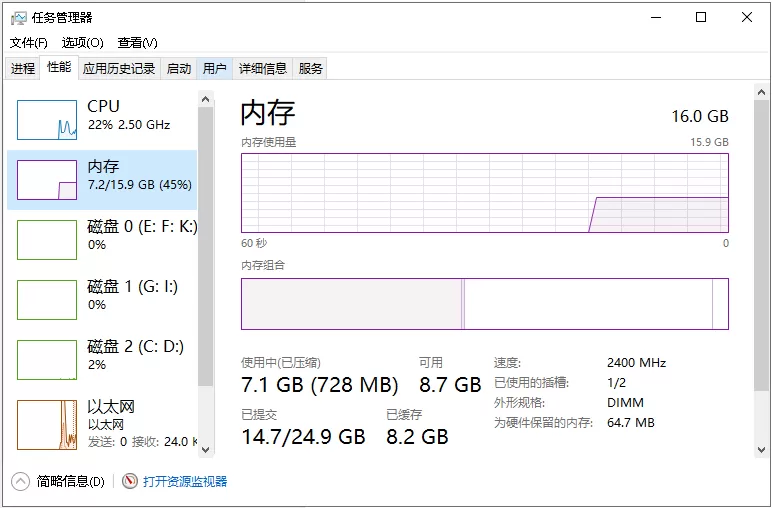Select the 磁盘 0 (E: F: K:) graph thumbnail
The image size is (772, 508).
point(47,240)
